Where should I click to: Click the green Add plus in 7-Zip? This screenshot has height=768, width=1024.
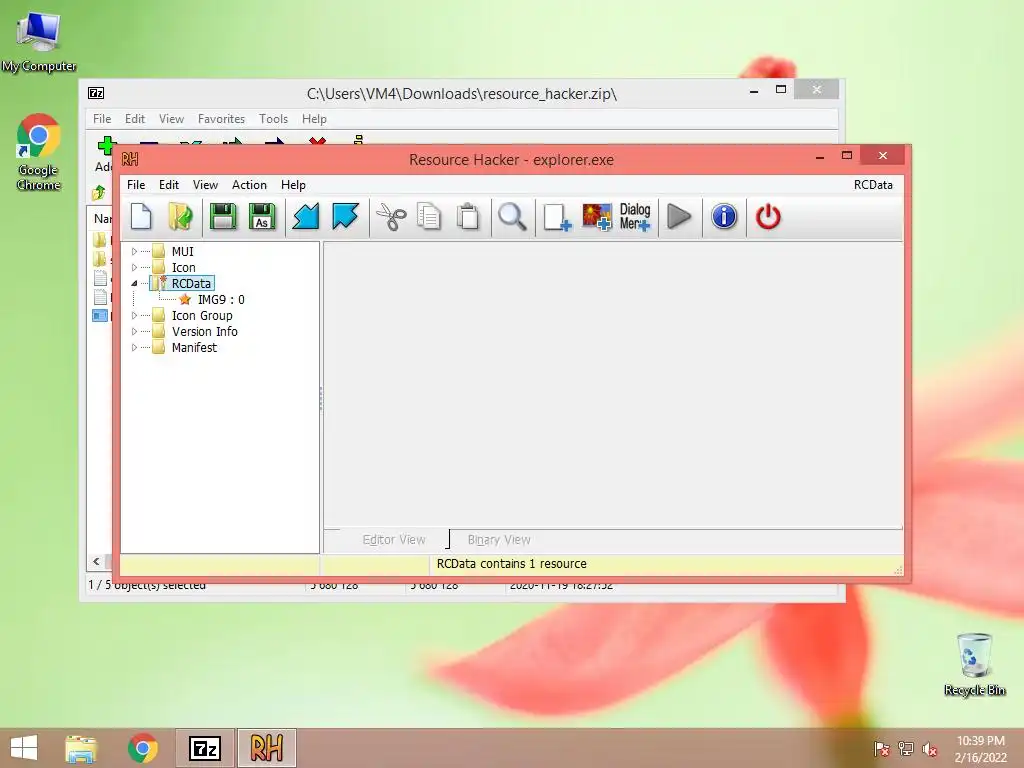[106, 144]
